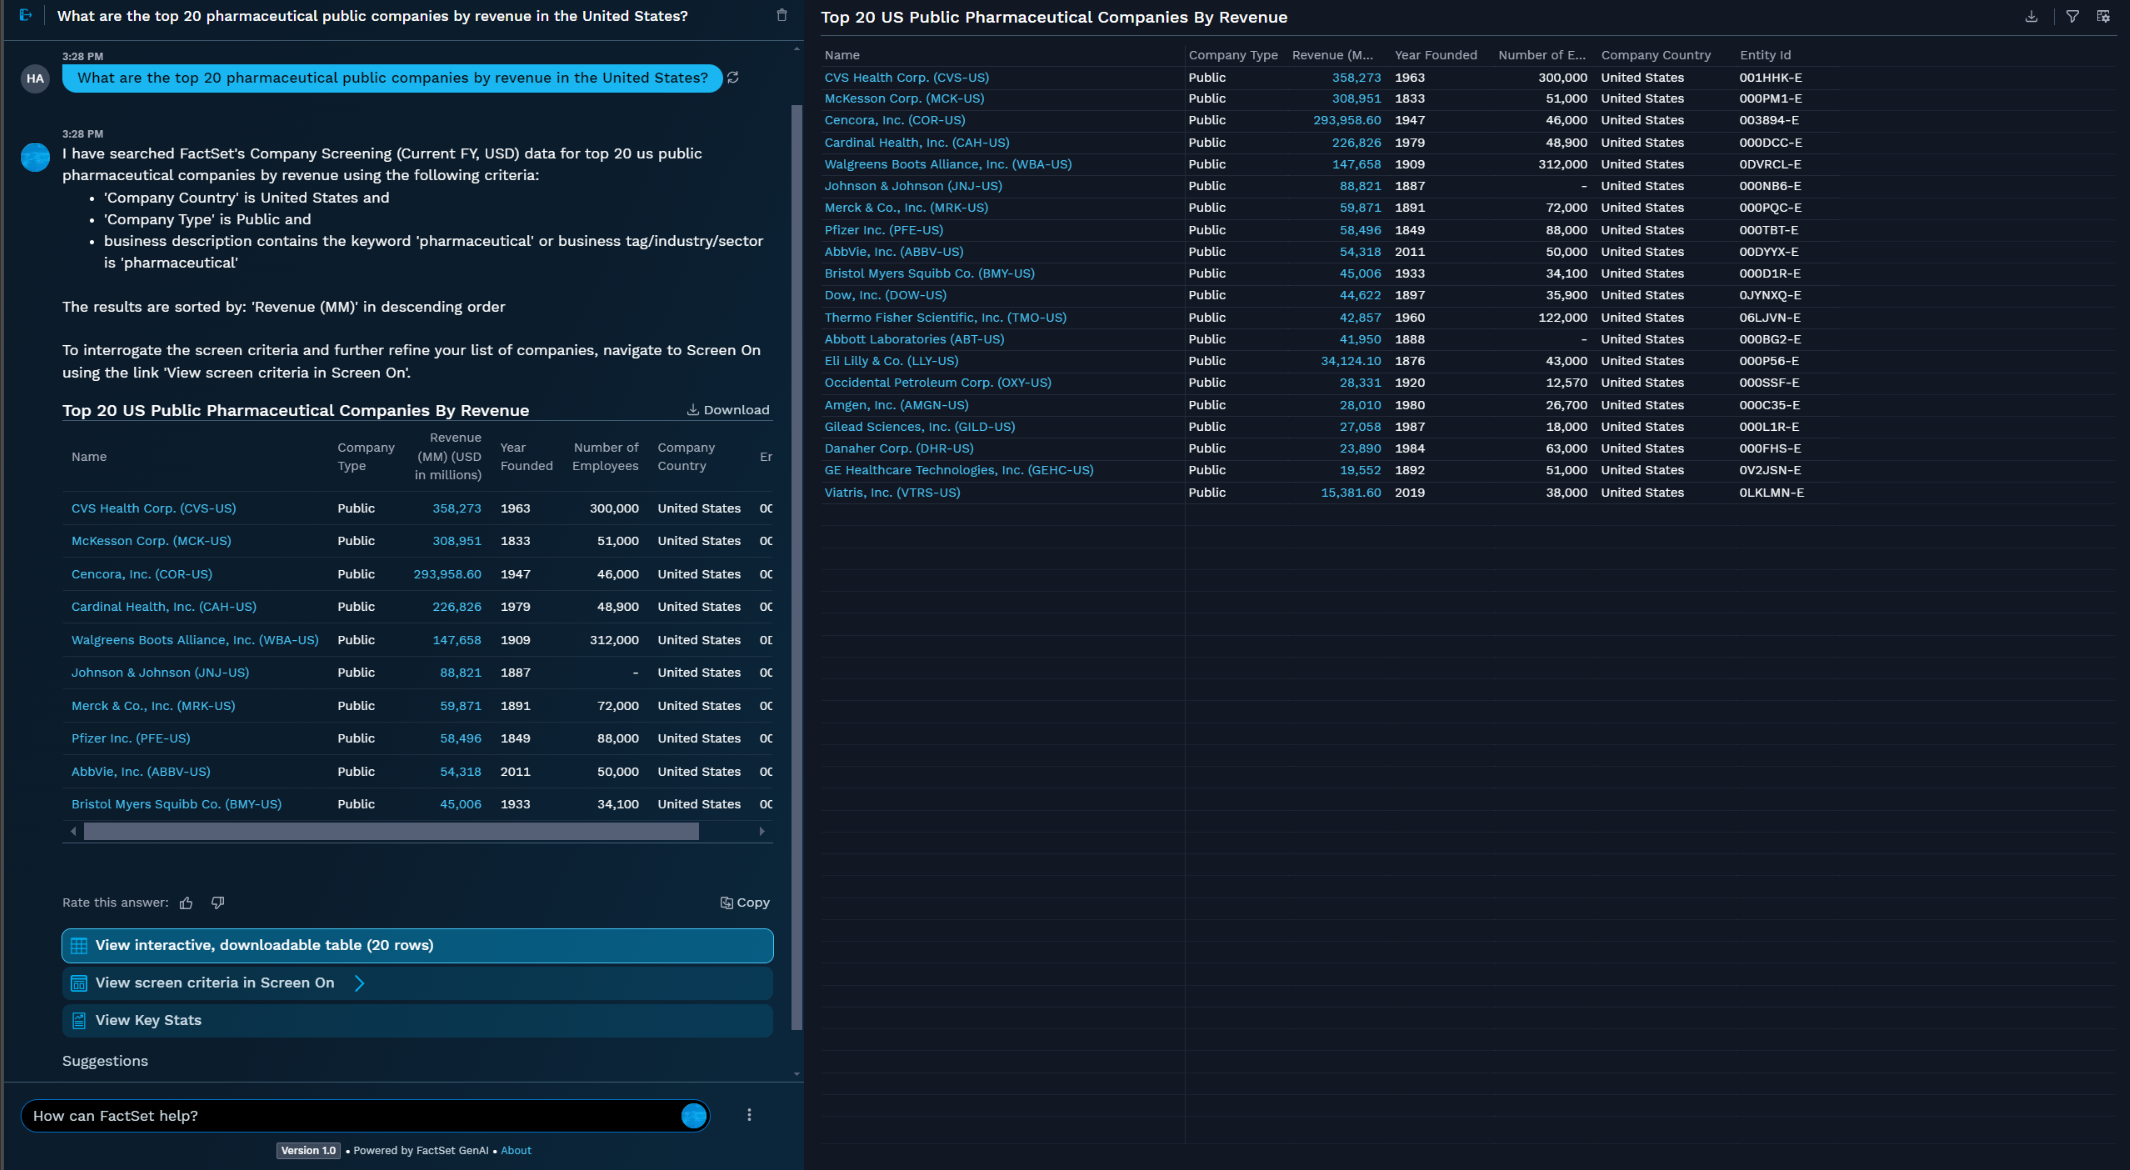The image size is (2130, 1170).
Task: Open the About link in footer
Action: (x=516, y=1151)
